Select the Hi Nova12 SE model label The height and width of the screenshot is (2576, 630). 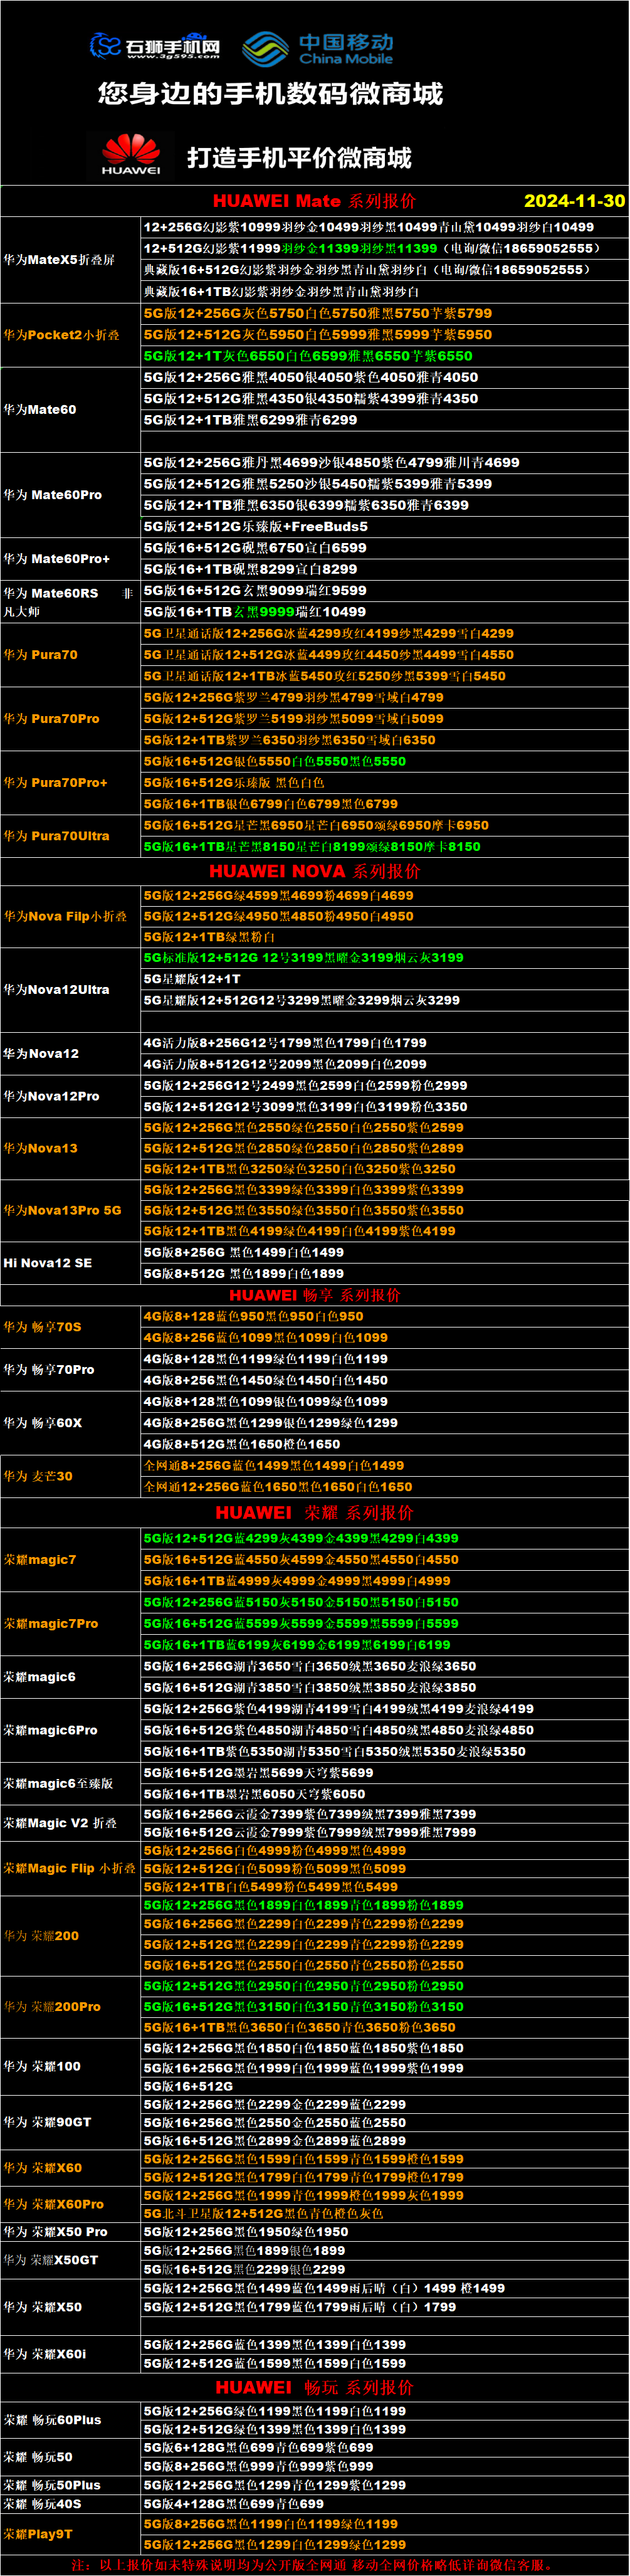point(47,1264)
